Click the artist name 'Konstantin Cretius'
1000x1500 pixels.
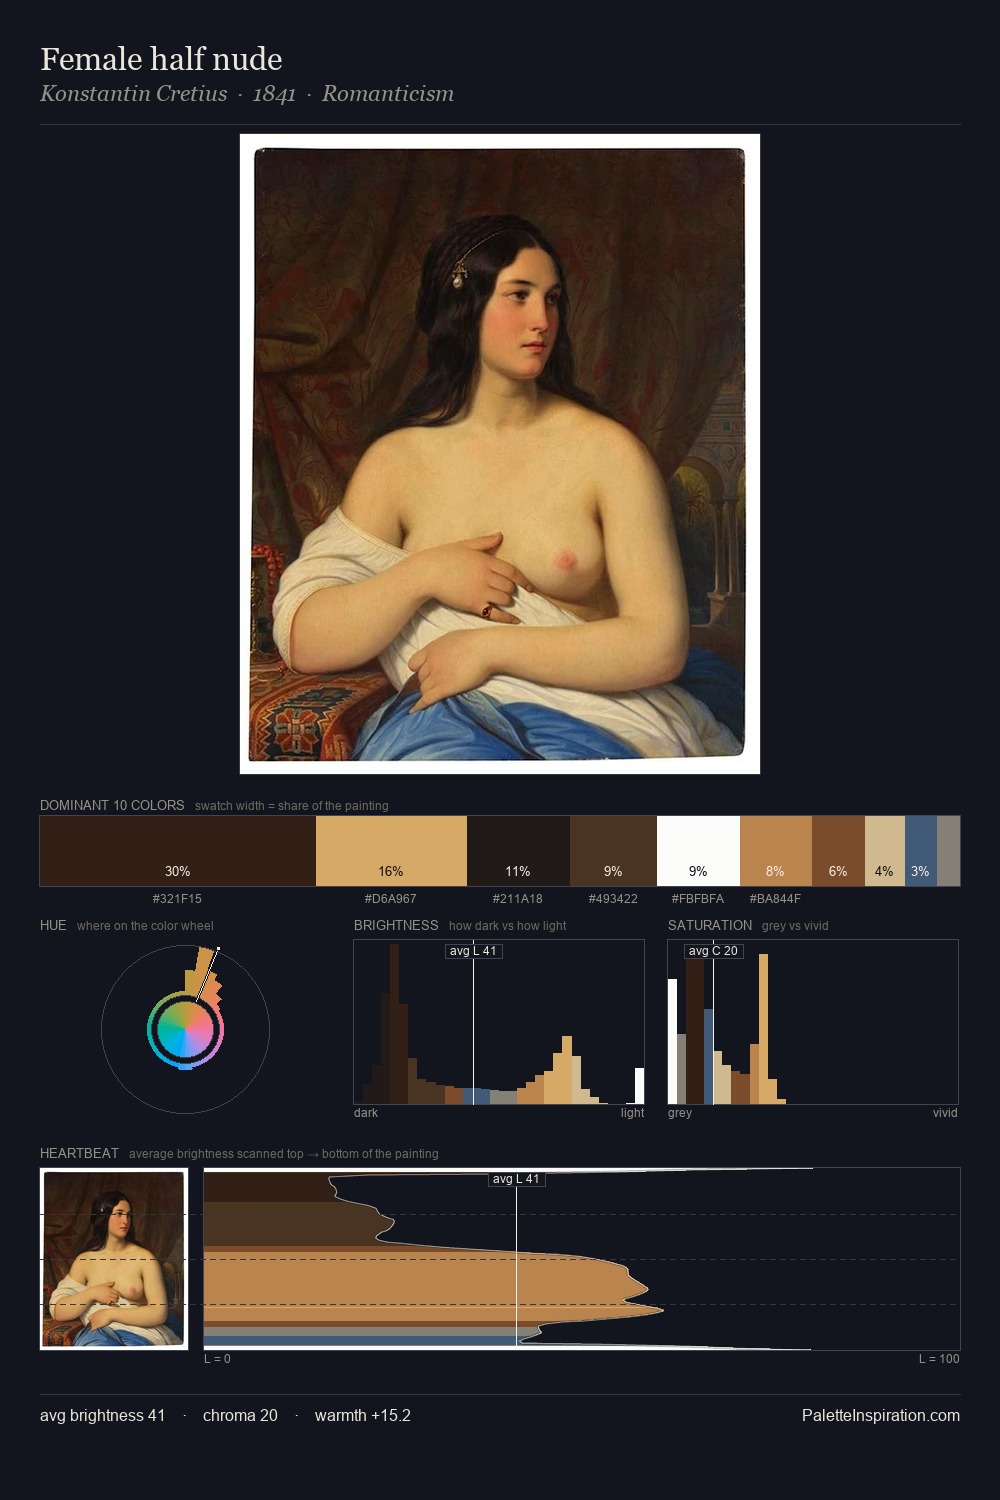pyautogui.click(x=134, y=94)
